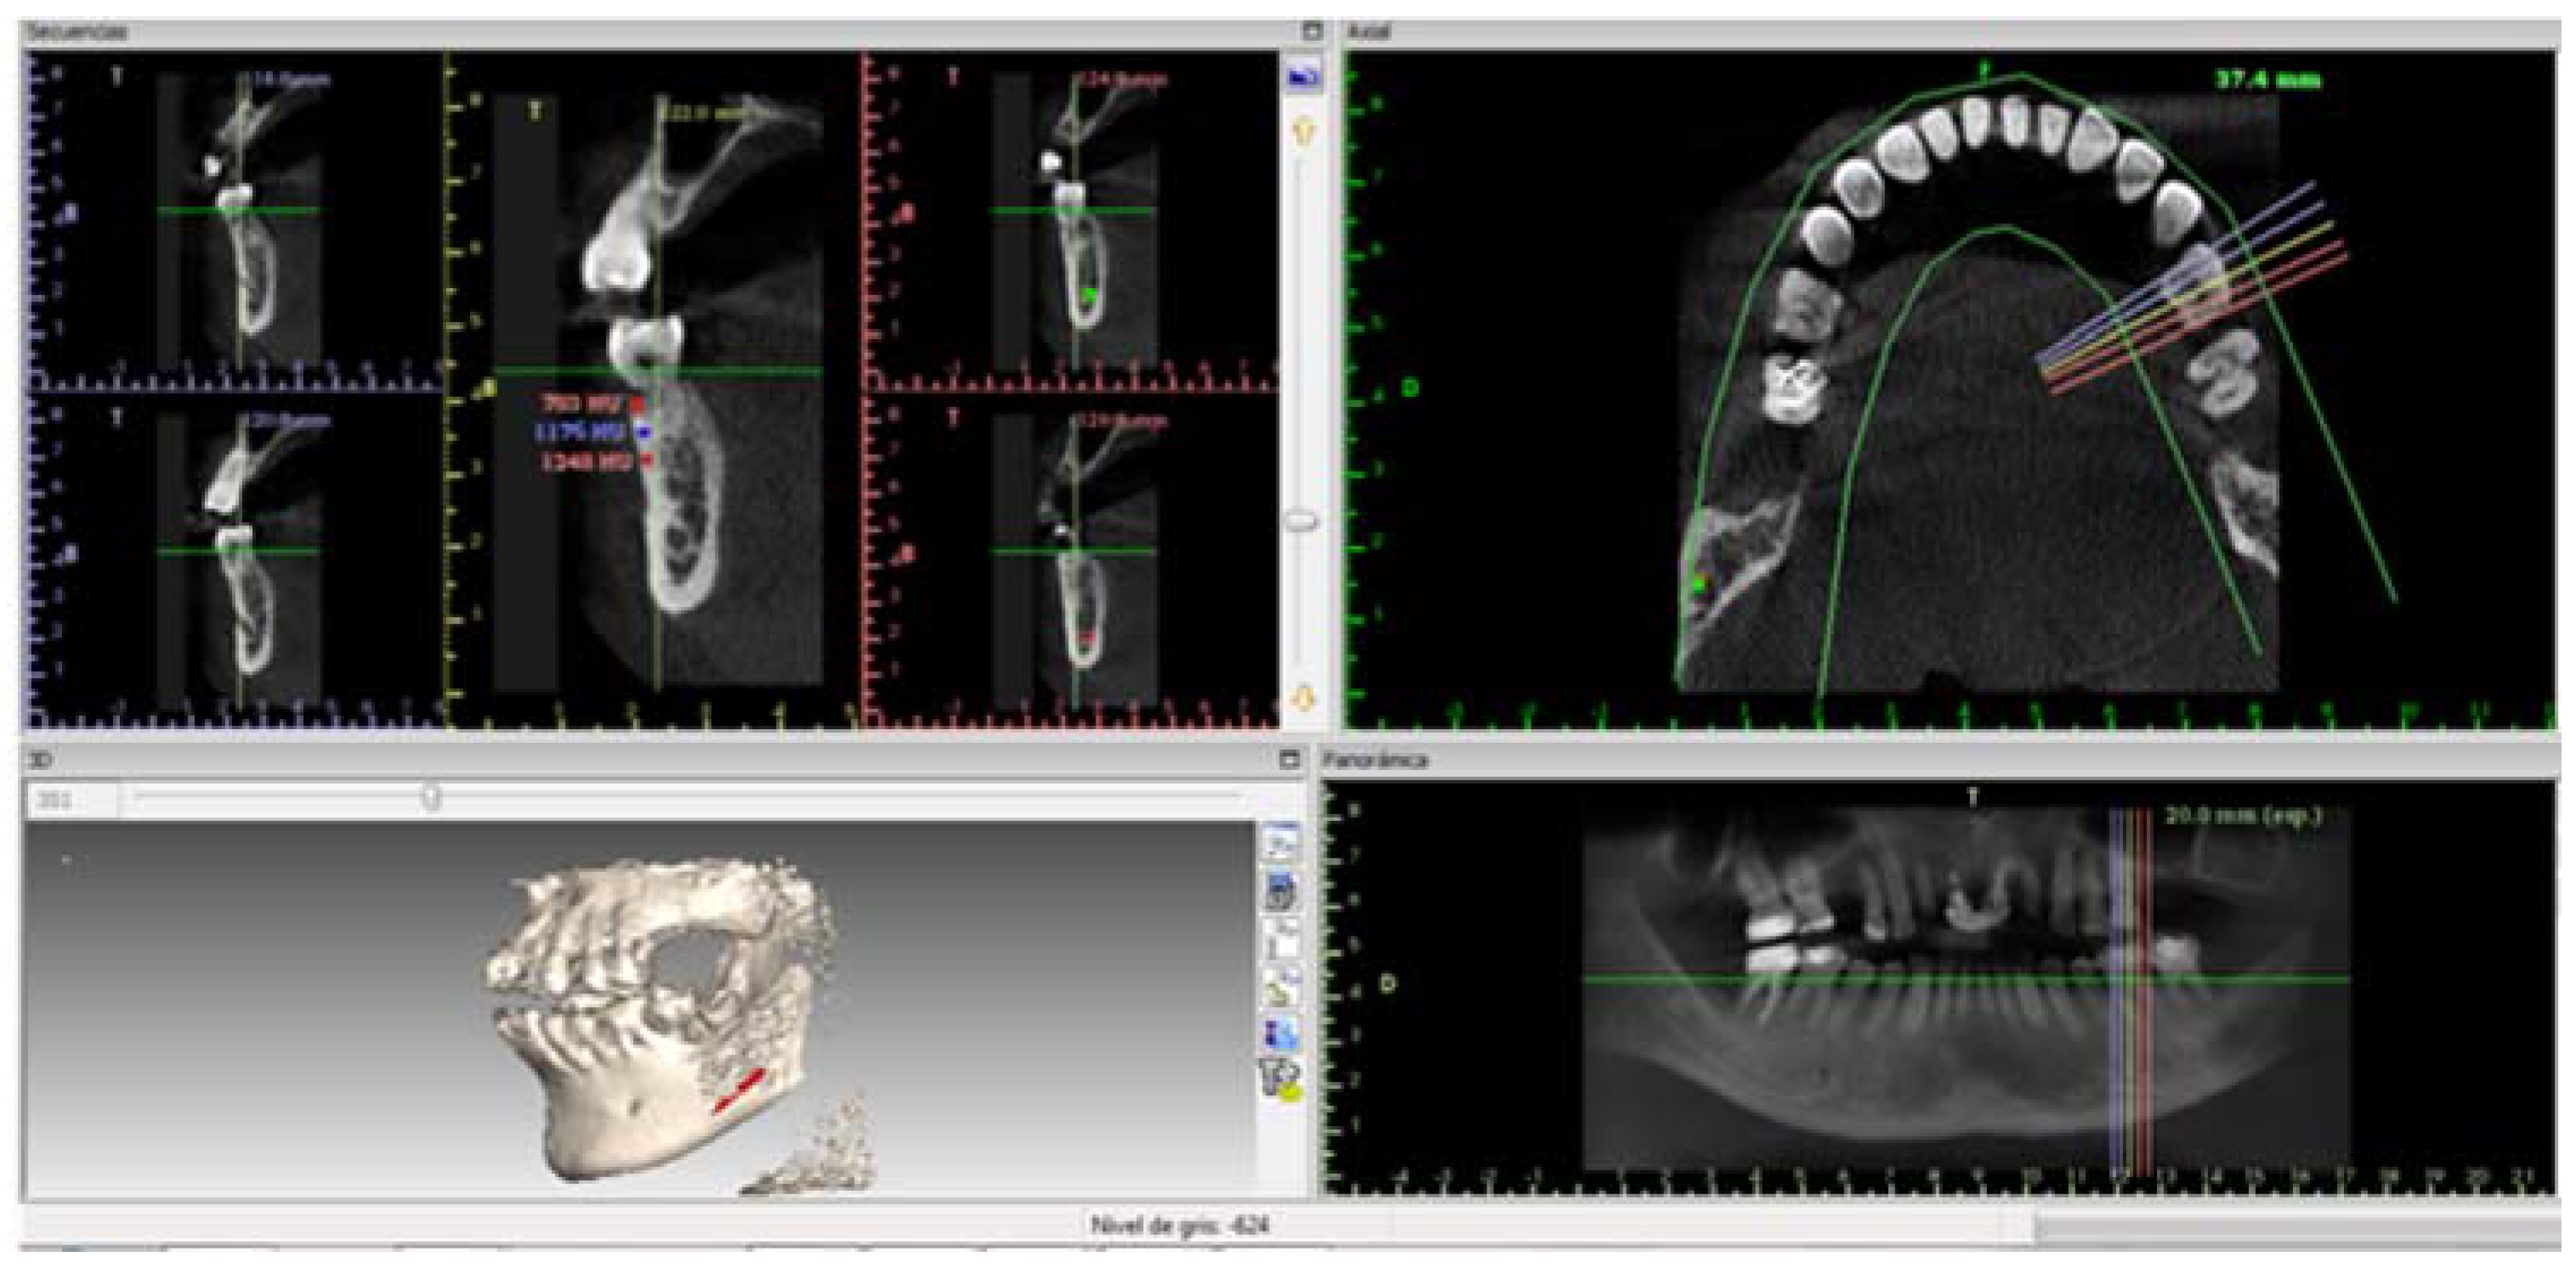Click the fourth icon in 3D side toolbar
The image size is (2576, 1268).
tap(1281, 986)
